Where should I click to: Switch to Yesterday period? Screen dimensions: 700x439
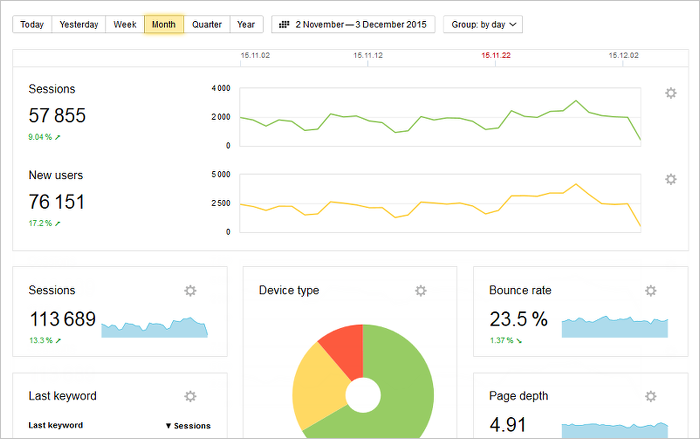79,24
